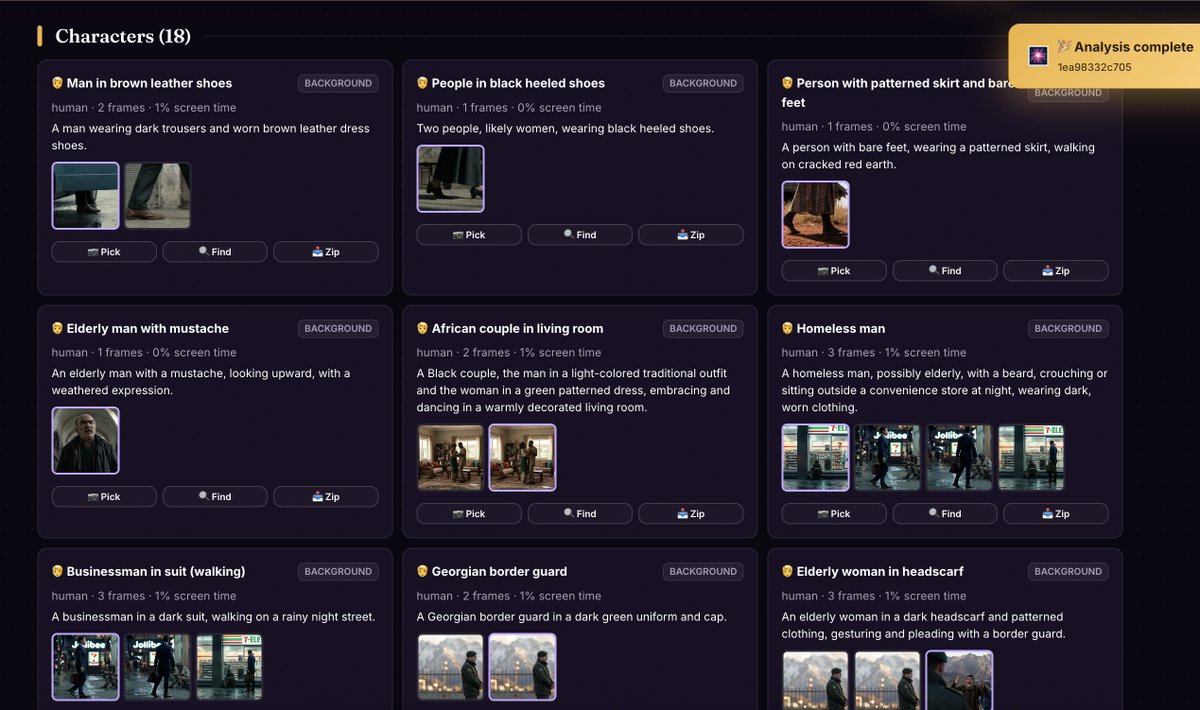Click Find for Homeless man
Viewport: 1200px width, 710px height.
pos(945,514)
